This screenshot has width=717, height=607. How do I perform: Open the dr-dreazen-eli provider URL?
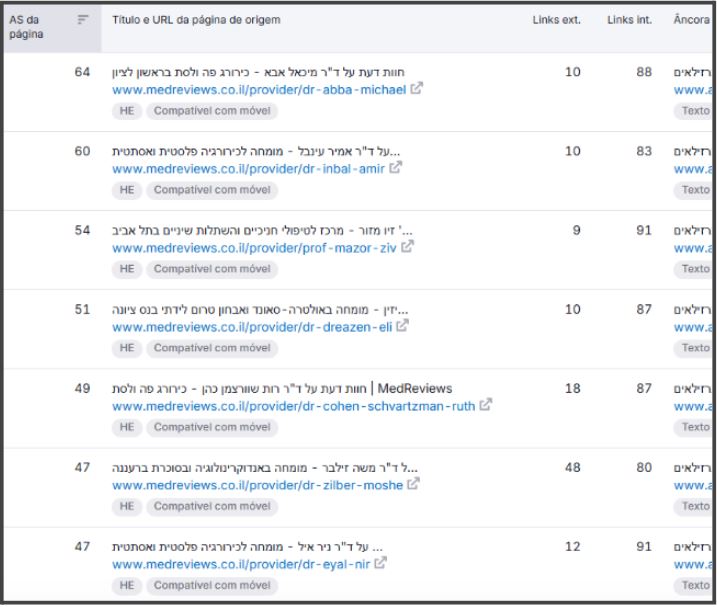[x=252, y=327]
